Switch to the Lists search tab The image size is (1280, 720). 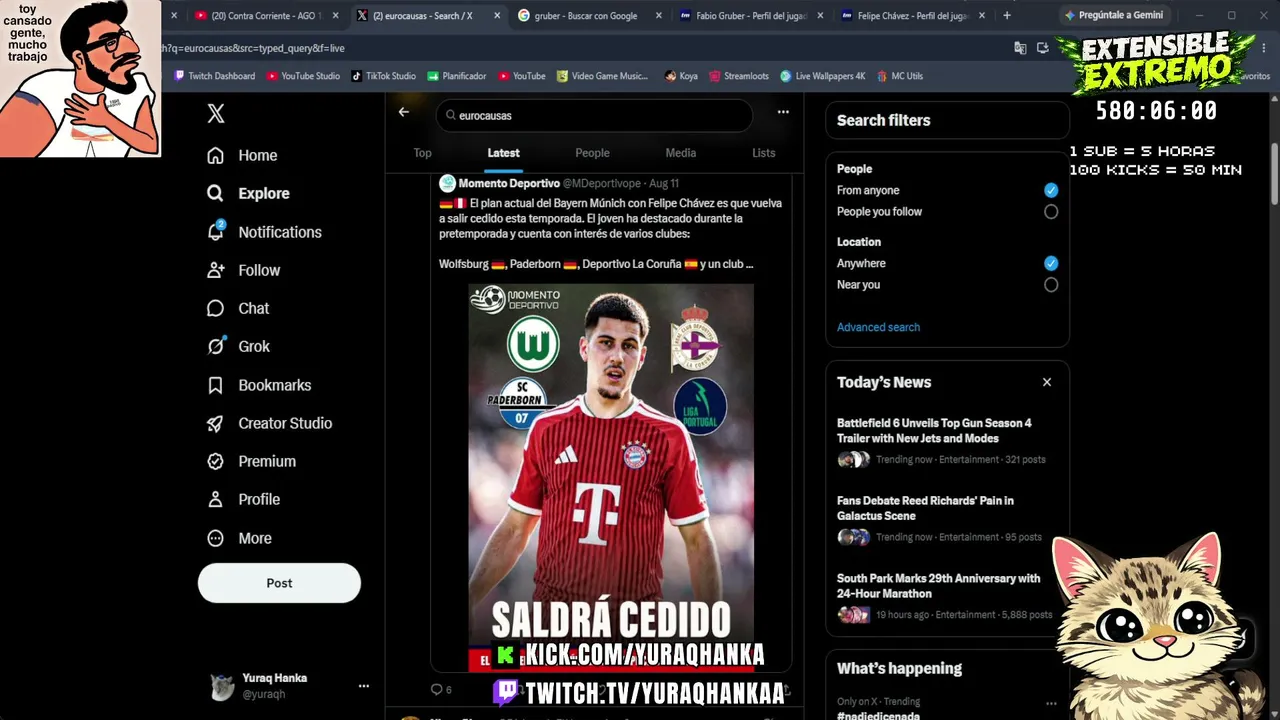click(x=764, y=153)
